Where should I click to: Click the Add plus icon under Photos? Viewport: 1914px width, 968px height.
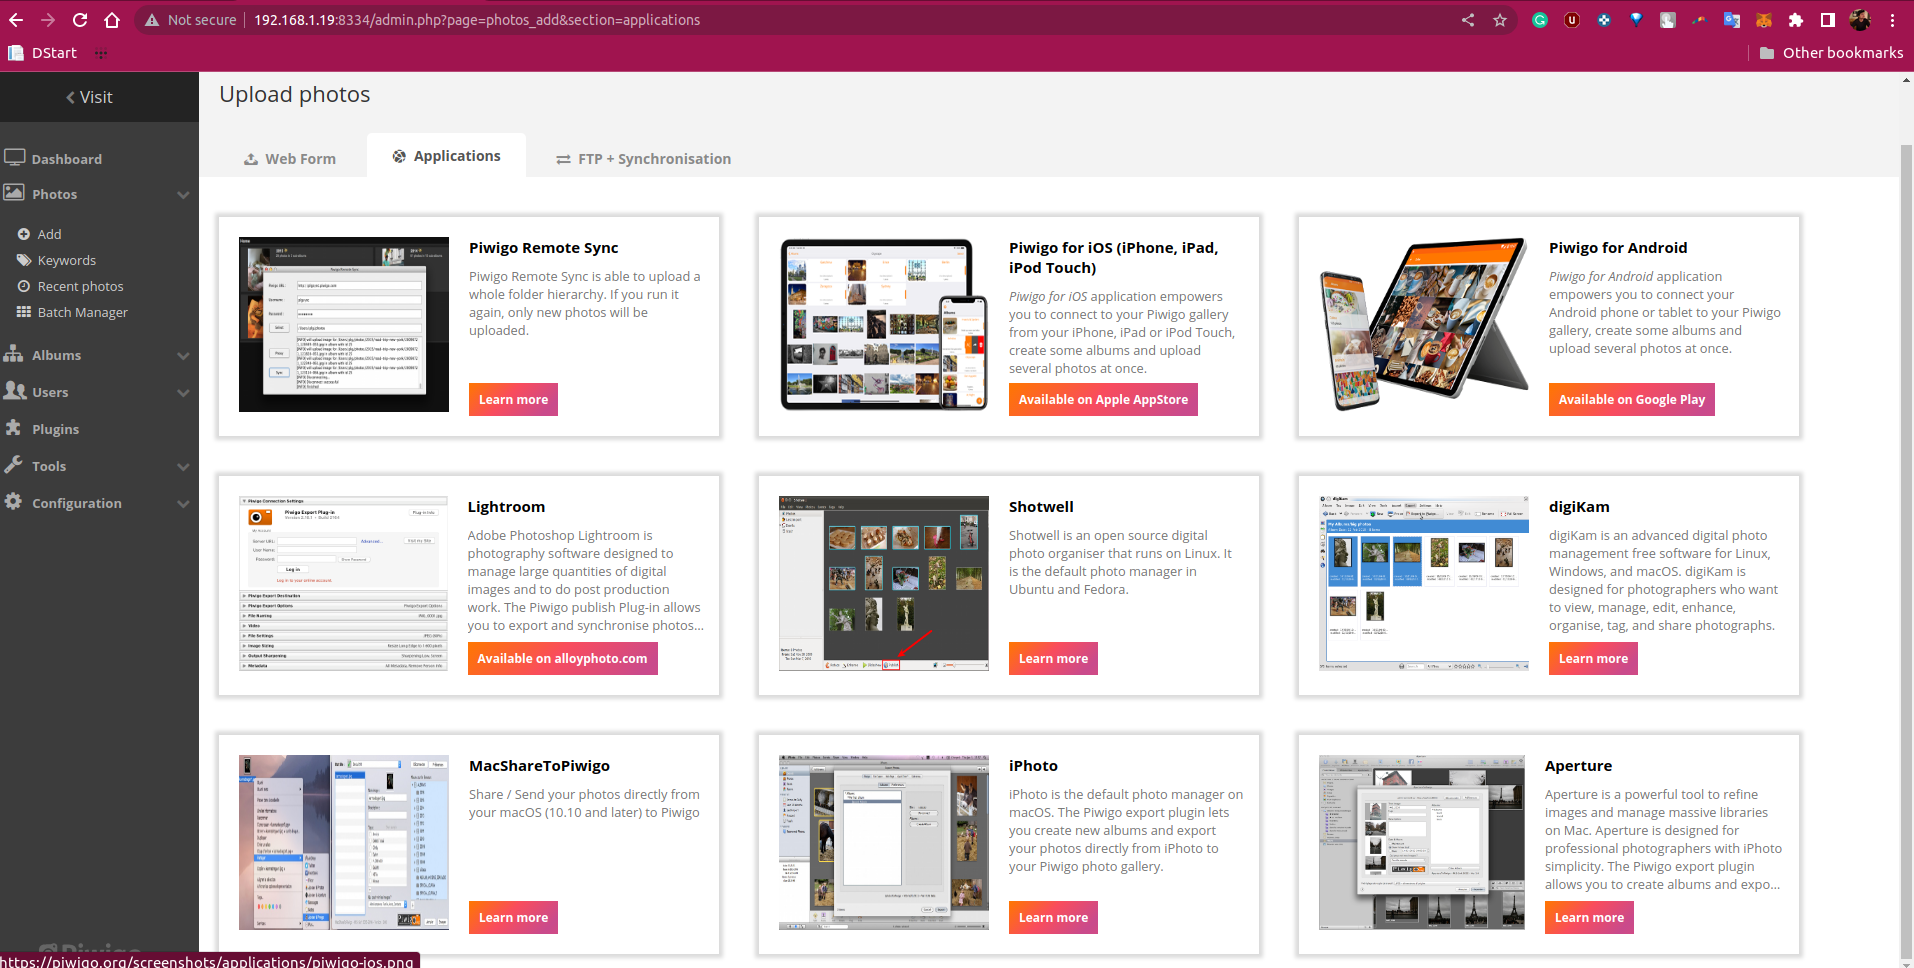click(24, 234)
